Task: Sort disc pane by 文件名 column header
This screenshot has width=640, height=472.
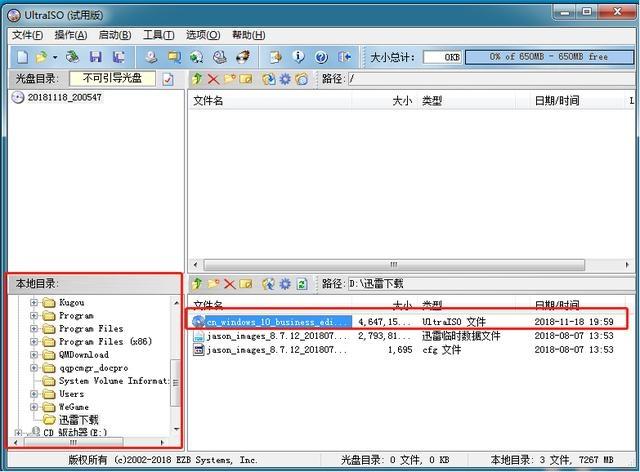Action: (x=269, y=101)
